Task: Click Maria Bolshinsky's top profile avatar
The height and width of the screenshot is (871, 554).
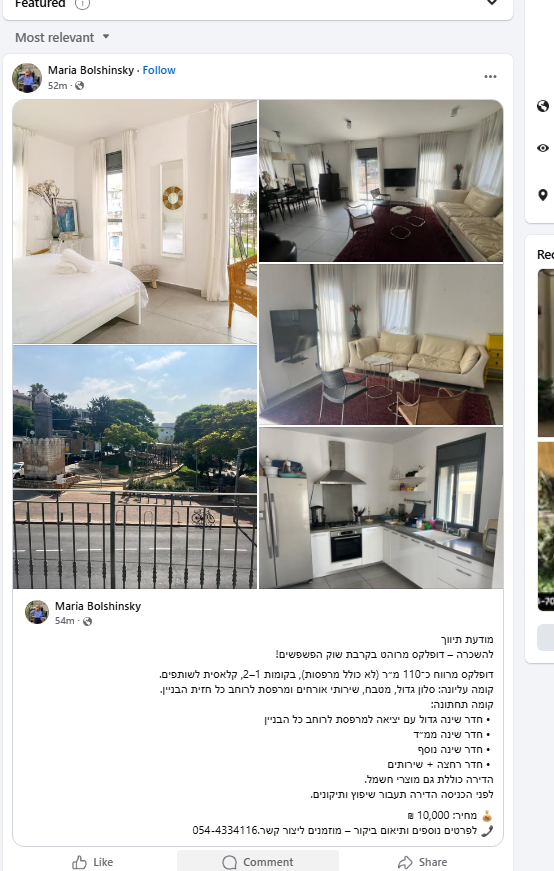Action: click(x=27, y=78)
